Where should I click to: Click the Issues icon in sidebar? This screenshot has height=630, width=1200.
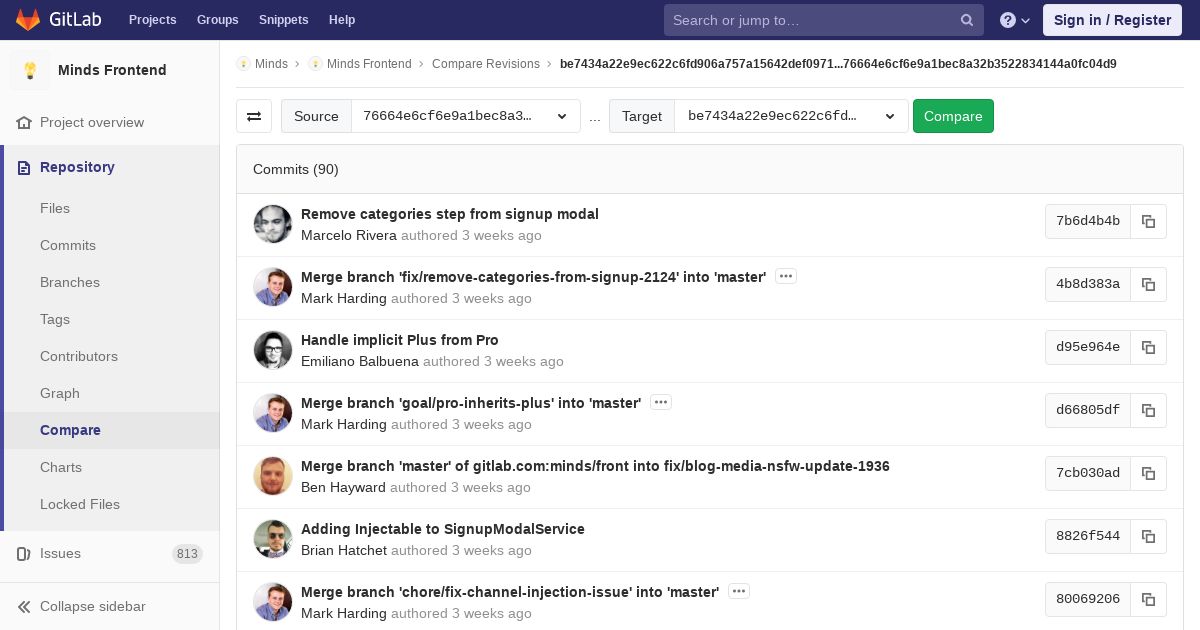point(24,553)
